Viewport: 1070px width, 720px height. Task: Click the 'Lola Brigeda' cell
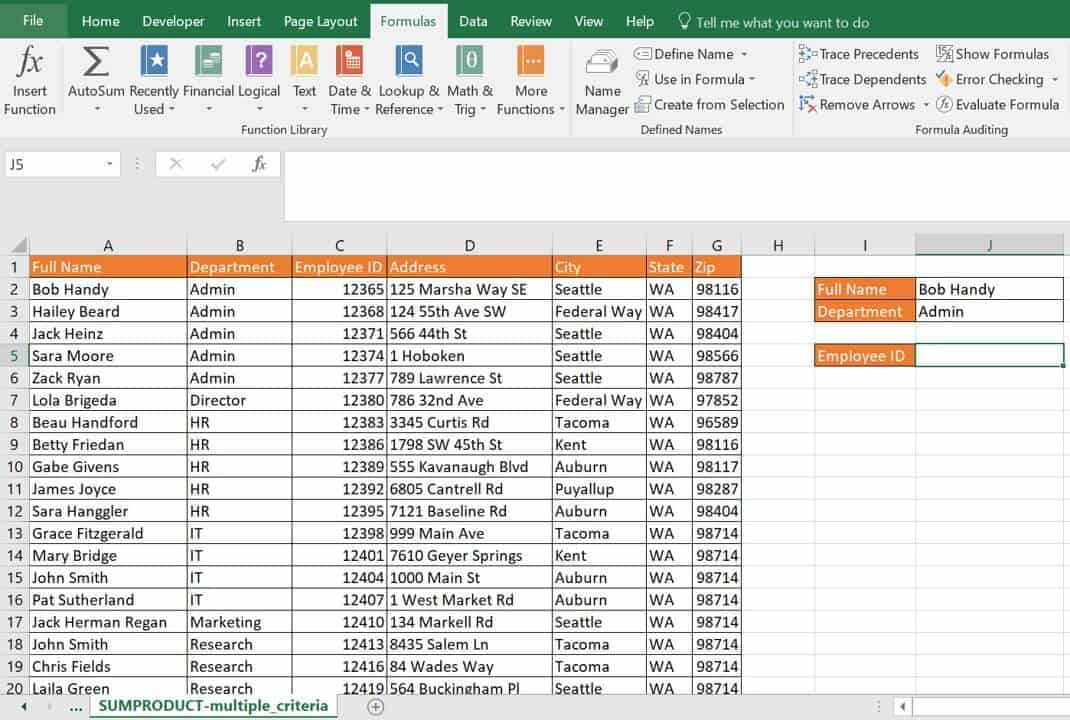coord(108,400)
